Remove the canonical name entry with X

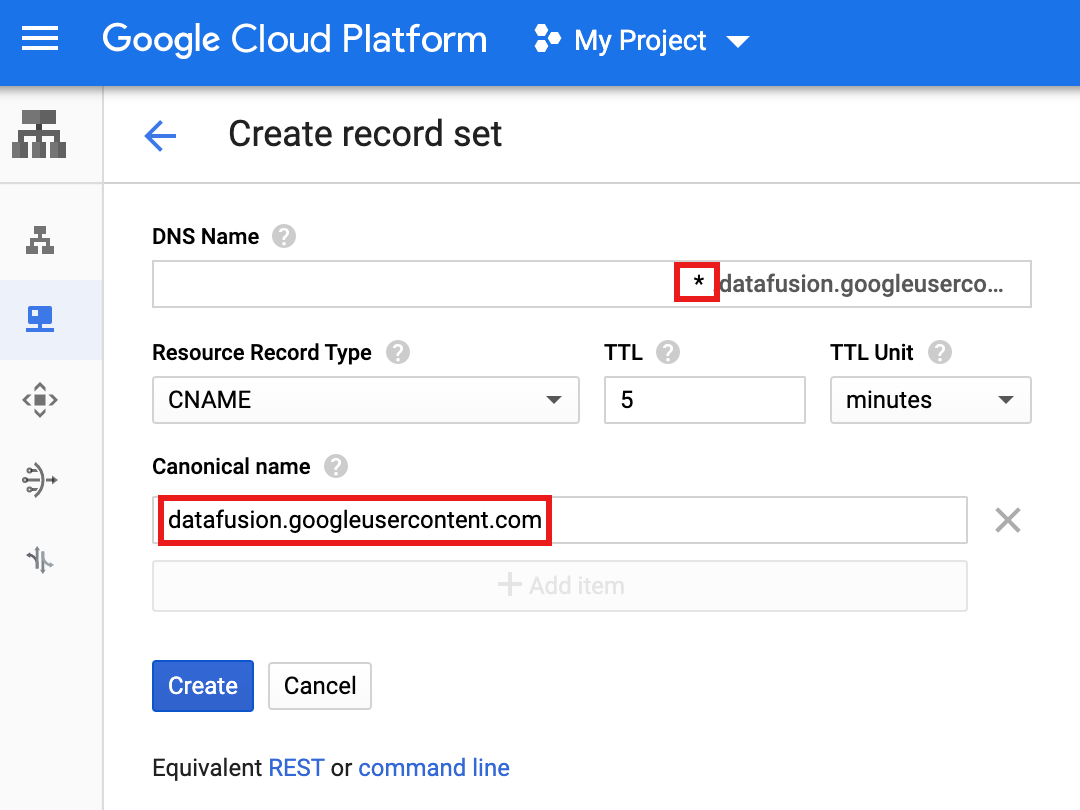1007,520
